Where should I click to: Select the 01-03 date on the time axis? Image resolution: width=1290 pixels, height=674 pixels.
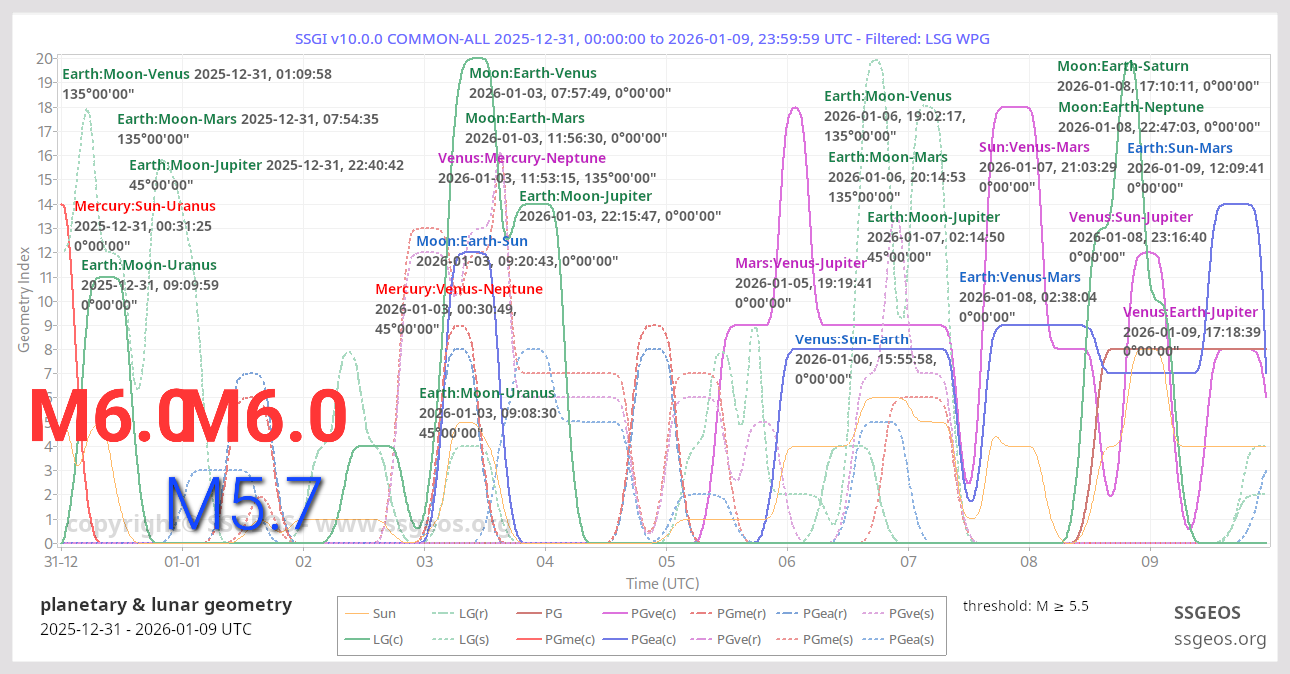click(x=425, y=562)
